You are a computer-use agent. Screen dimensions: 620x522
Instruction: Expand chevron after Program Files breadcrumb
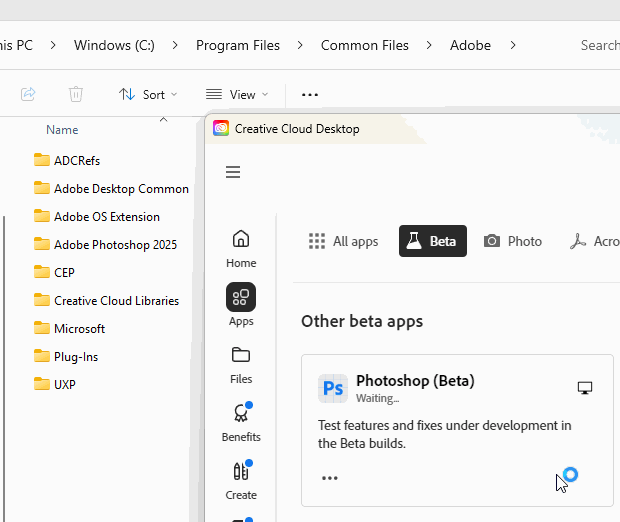point(300,45)
